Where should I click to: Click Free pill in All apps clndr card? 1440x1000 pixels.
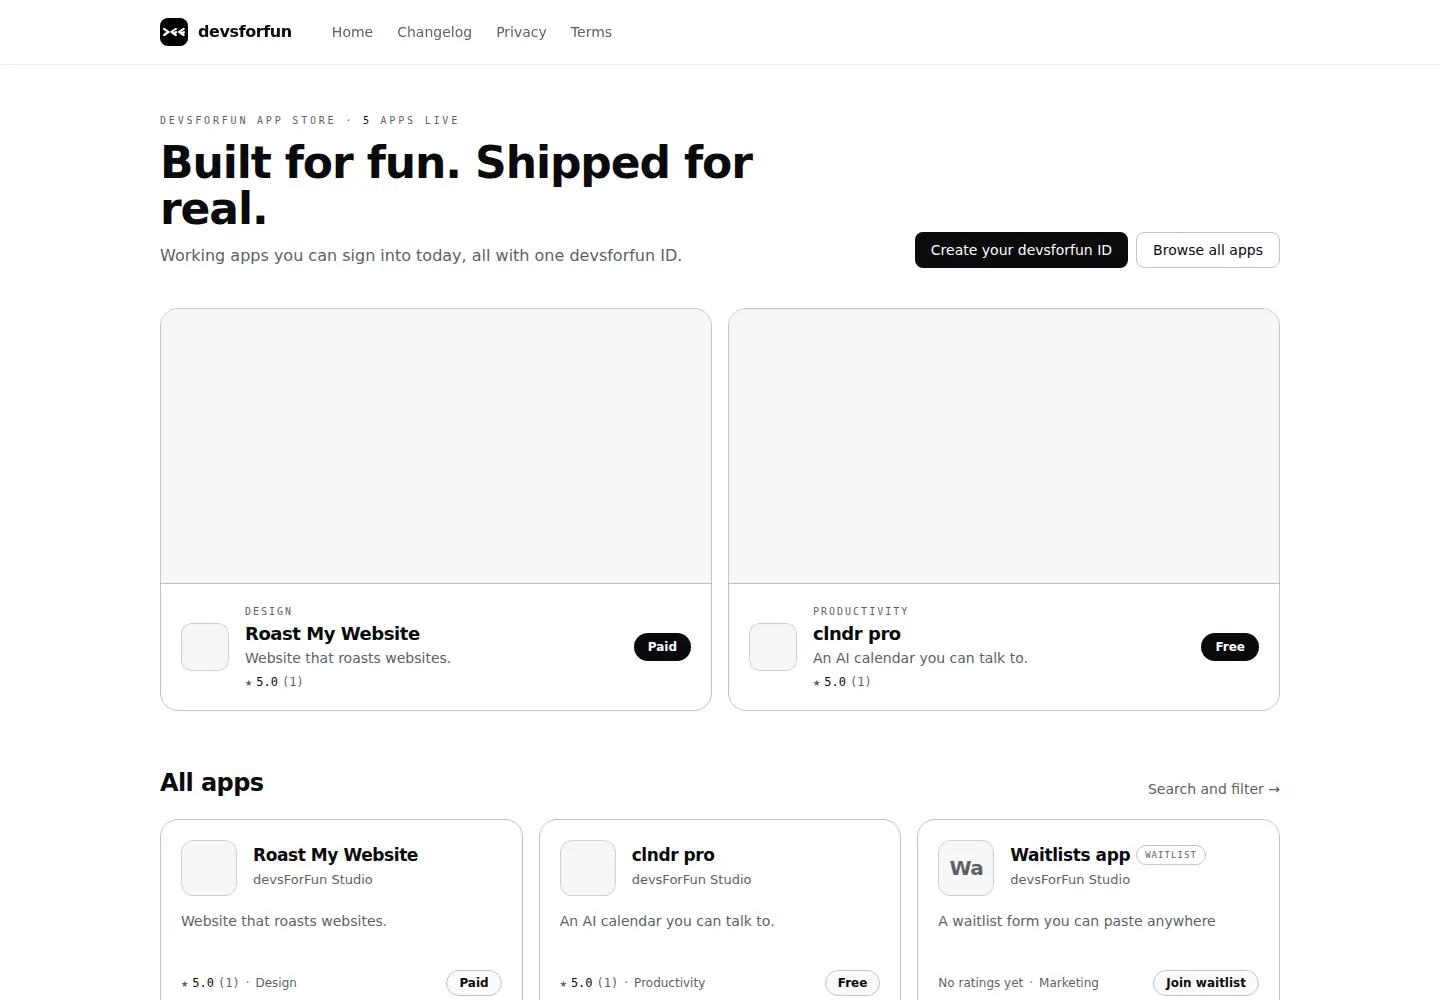852,983
